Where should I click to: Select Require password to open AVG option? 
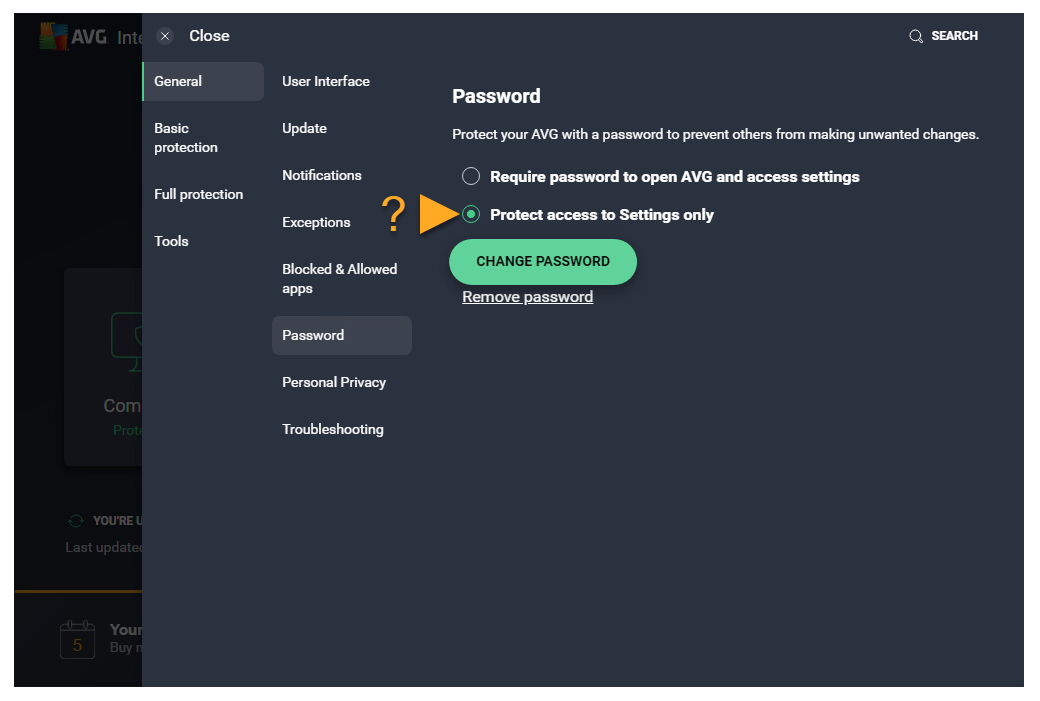click(471, 177)
